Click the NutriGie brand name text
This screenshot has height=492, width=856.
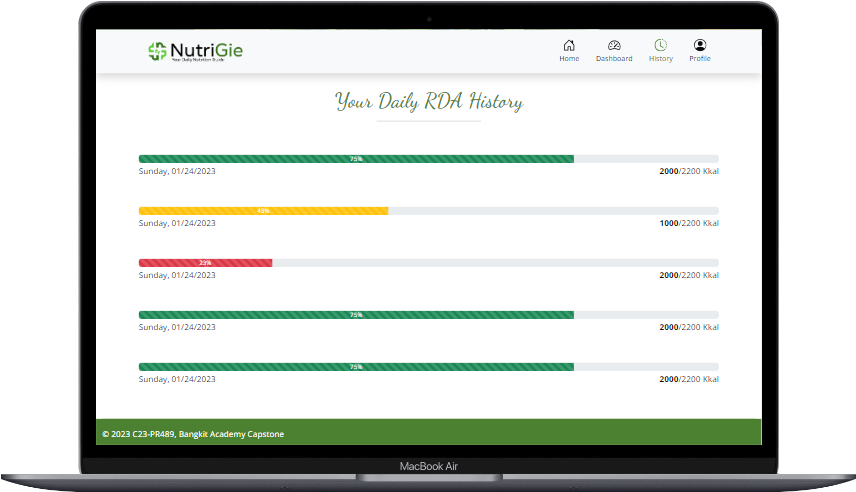pyautogui.click(x=206, y=50)
